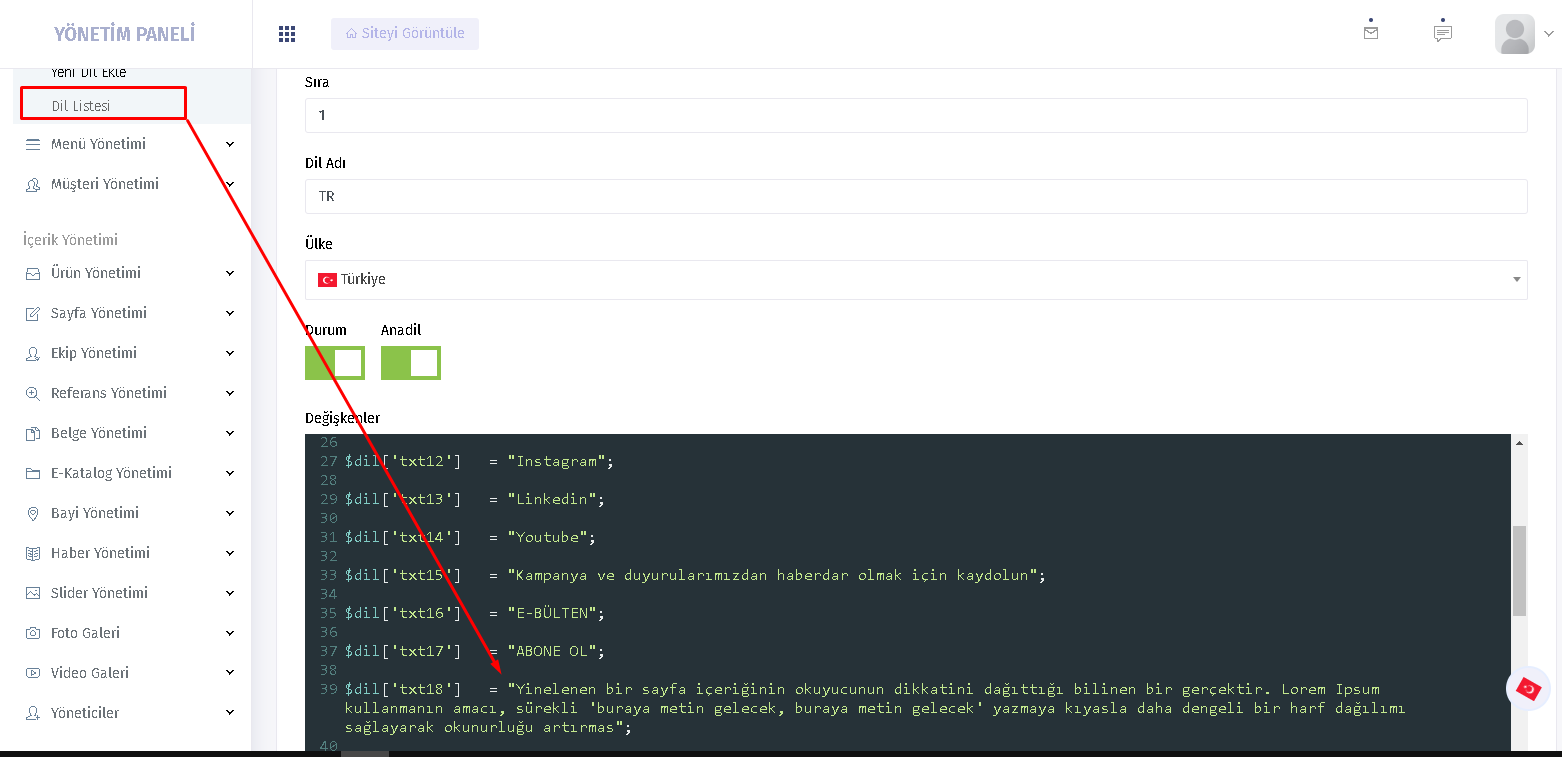1562x757 pixels.
Task: Click the Menü Yönetimi hamburger icon
Action: (33, 144)
